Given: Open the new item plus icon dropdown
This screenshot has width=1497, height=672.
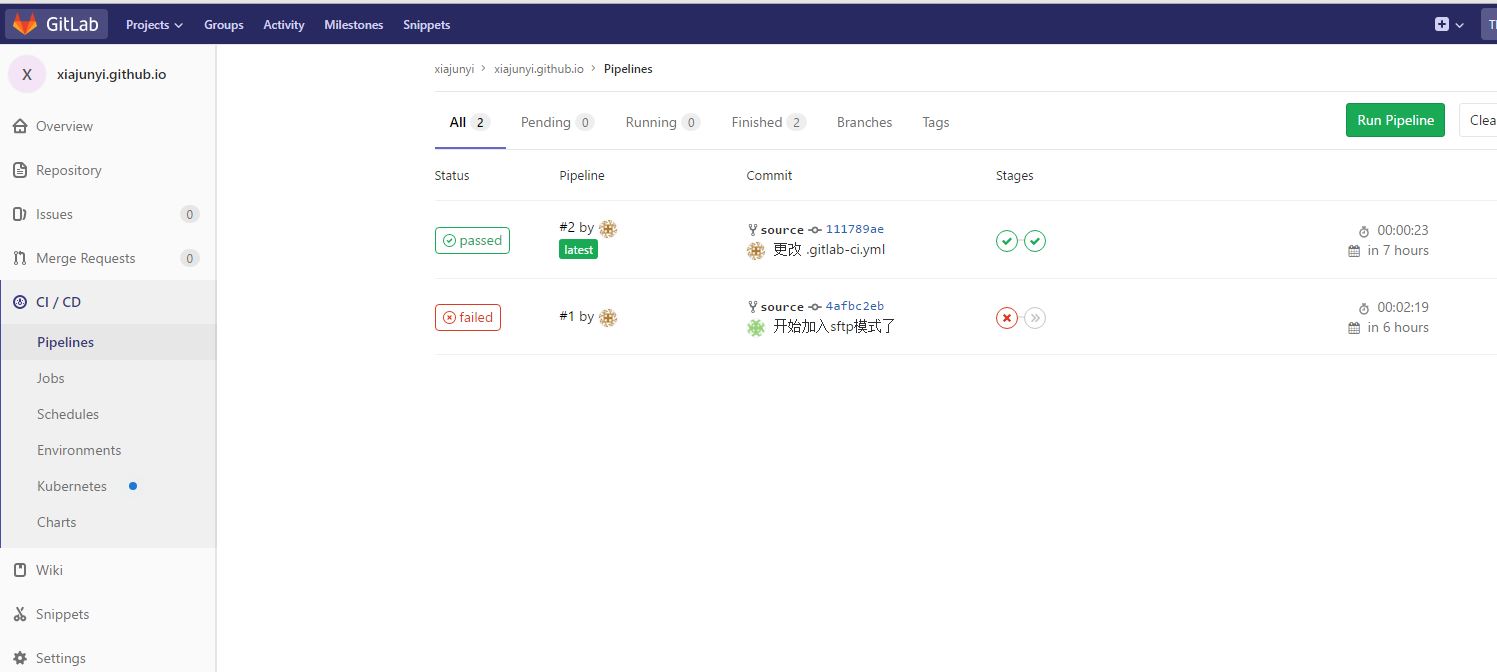Looking at the screenshot, I should [1449, 24].
